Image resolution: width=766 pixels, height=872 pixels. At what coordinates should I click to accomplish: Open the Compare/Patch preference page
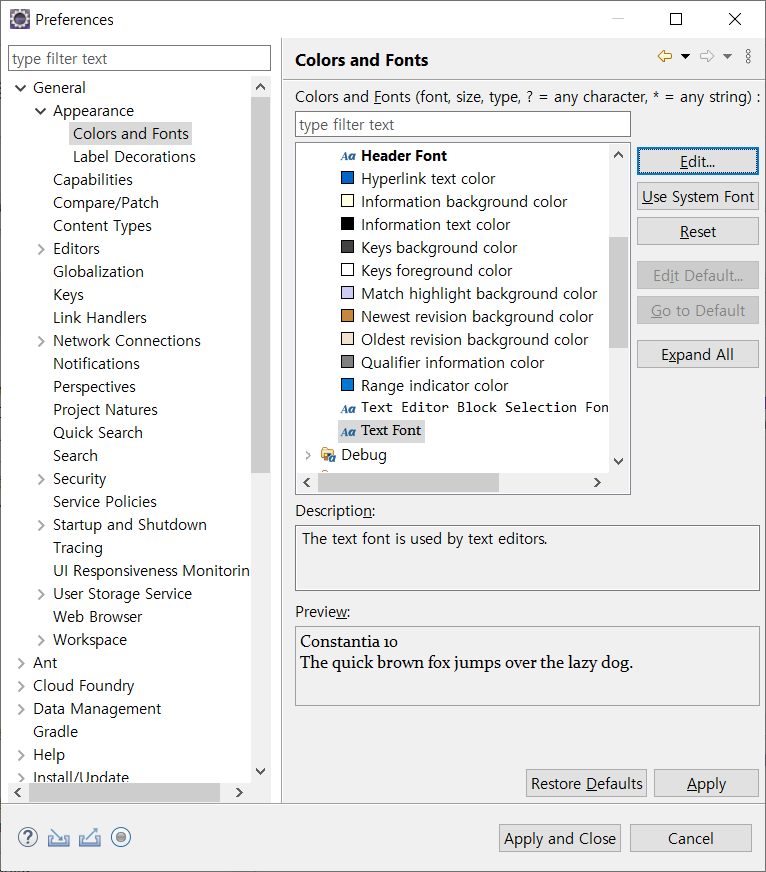[106, 203]
